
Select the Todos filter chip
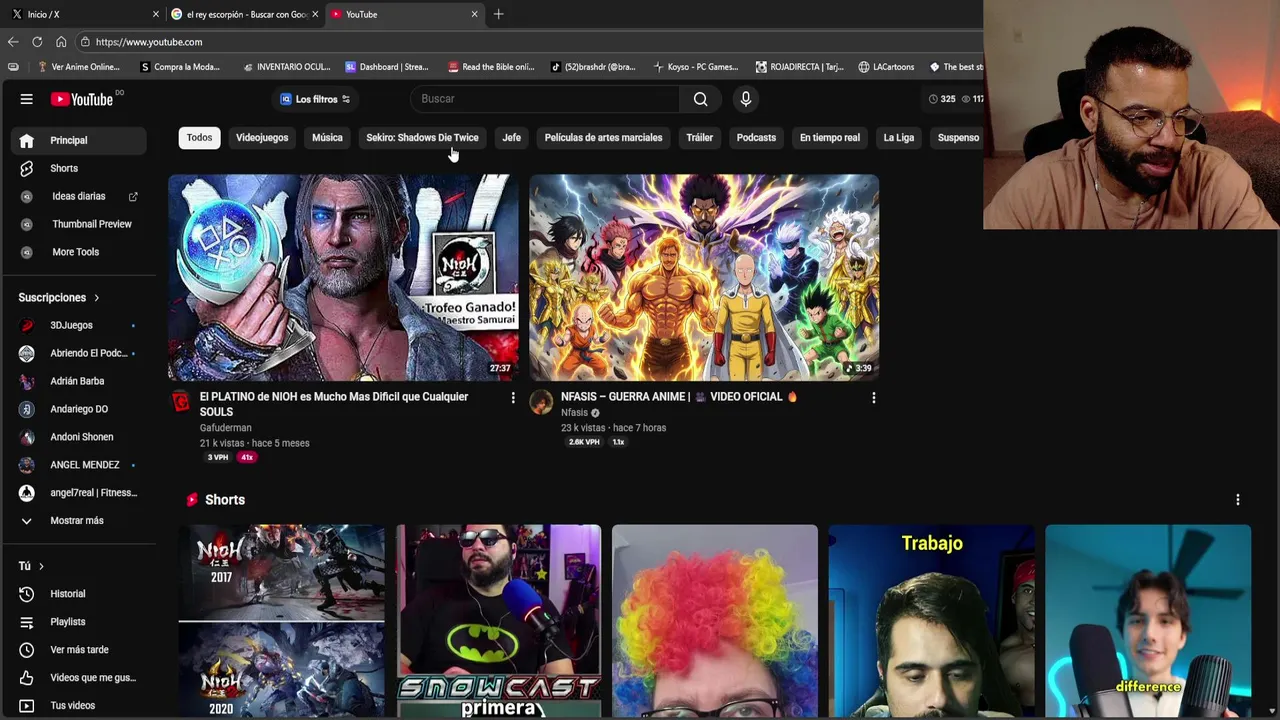[x=199, y=138]
